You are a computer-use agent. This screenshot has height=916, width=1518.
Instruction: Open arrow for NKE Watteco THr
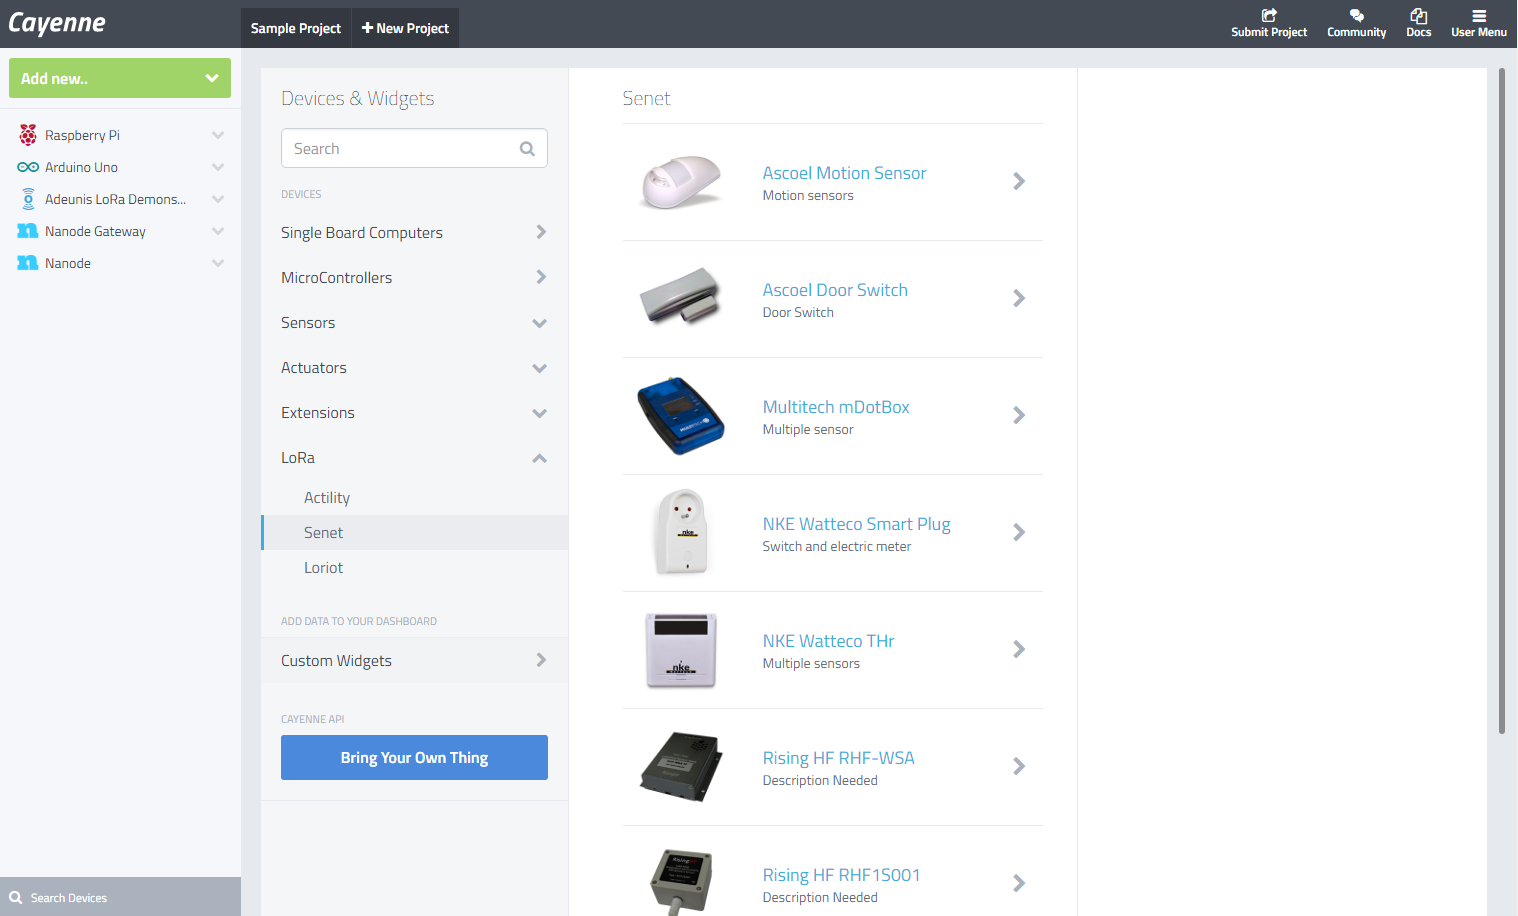pyautogui.click(x=1019, y=649)
